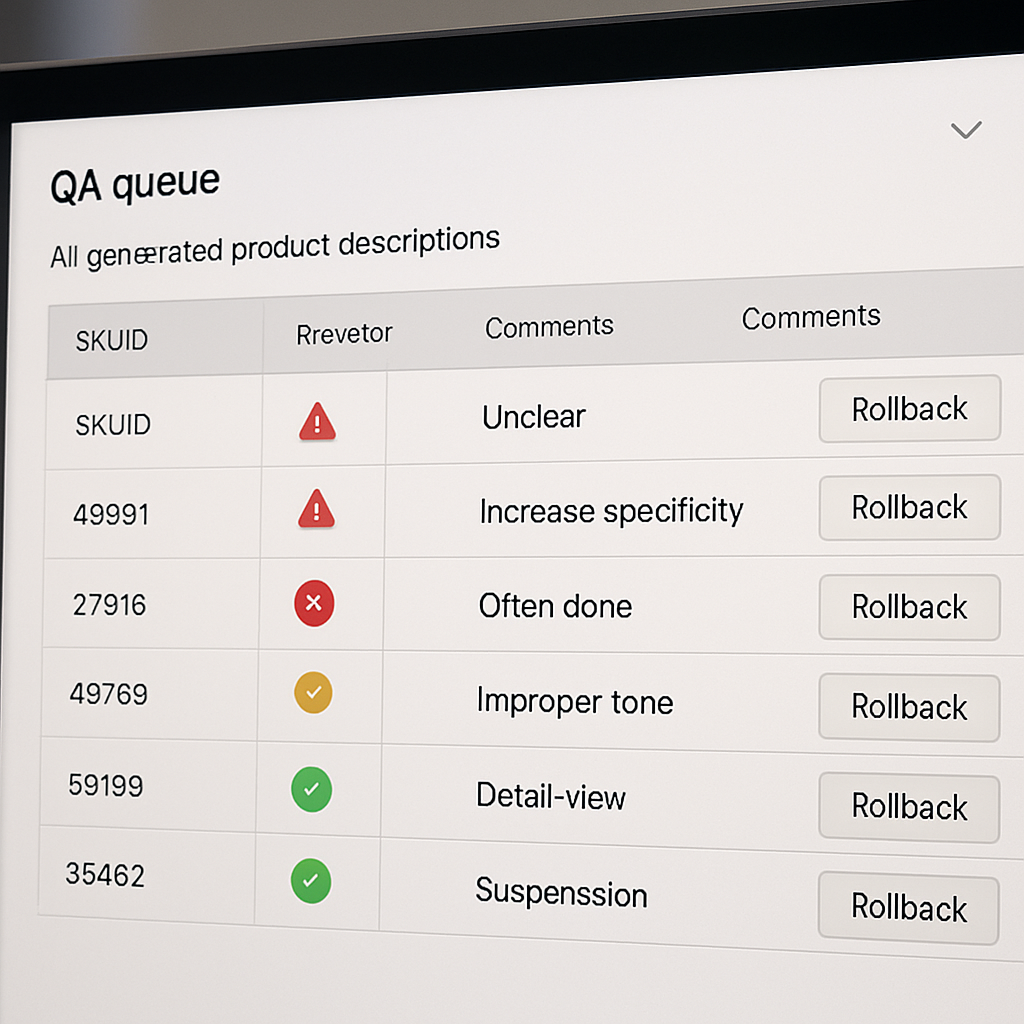Open the Increase specificity comment
The width and height of the screenshot is (1024, 1024).
pos(611,511)
